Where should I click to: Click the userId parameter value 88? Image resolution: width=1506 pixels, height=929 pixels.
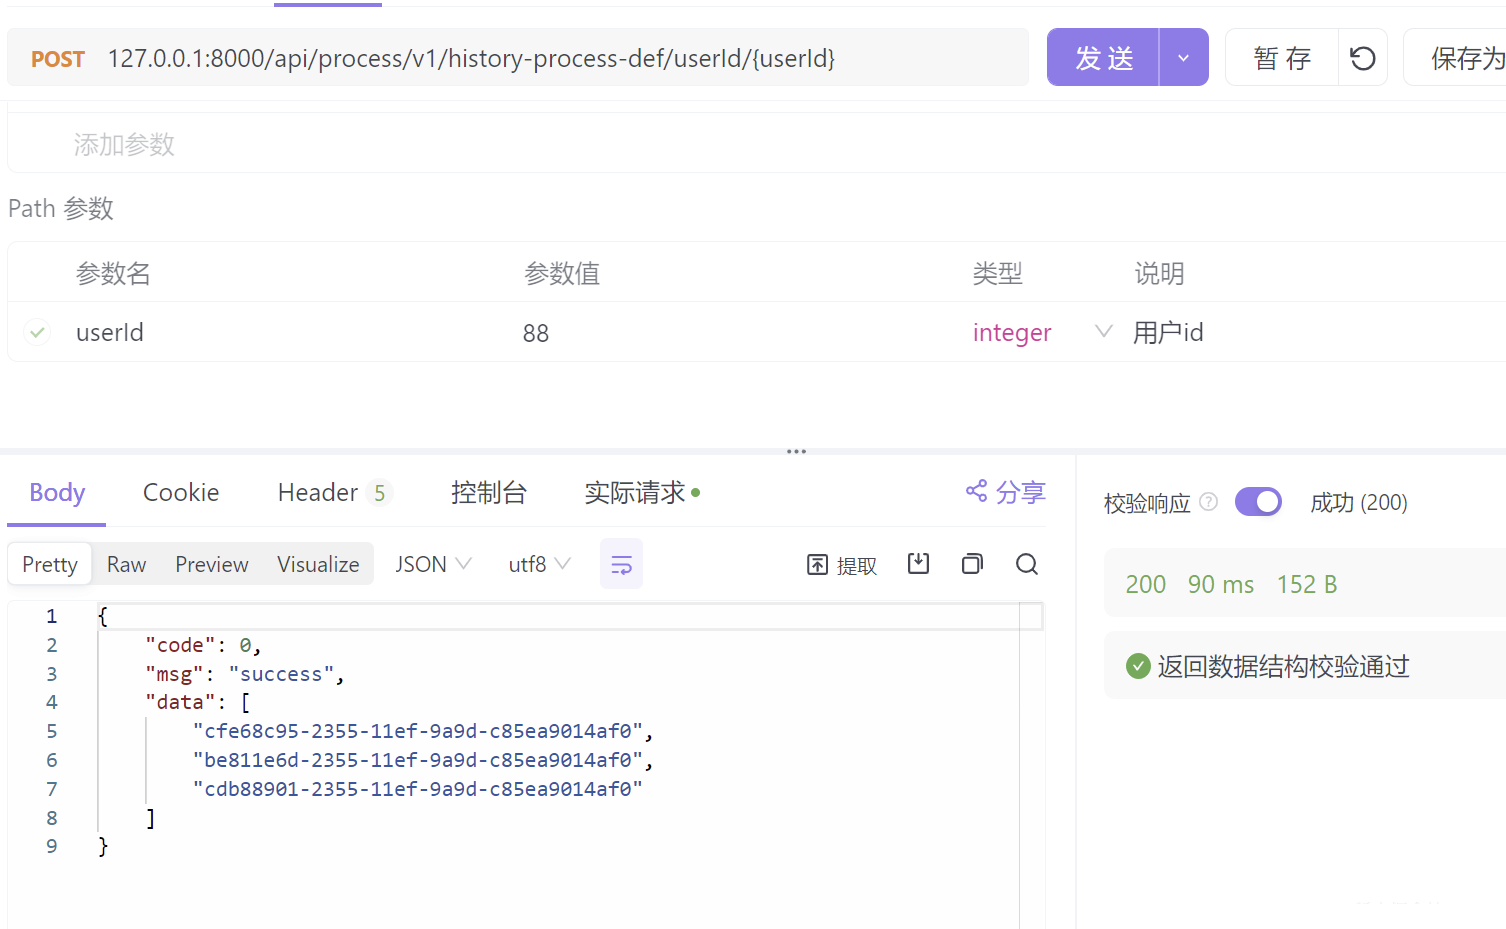coord(536,333)
